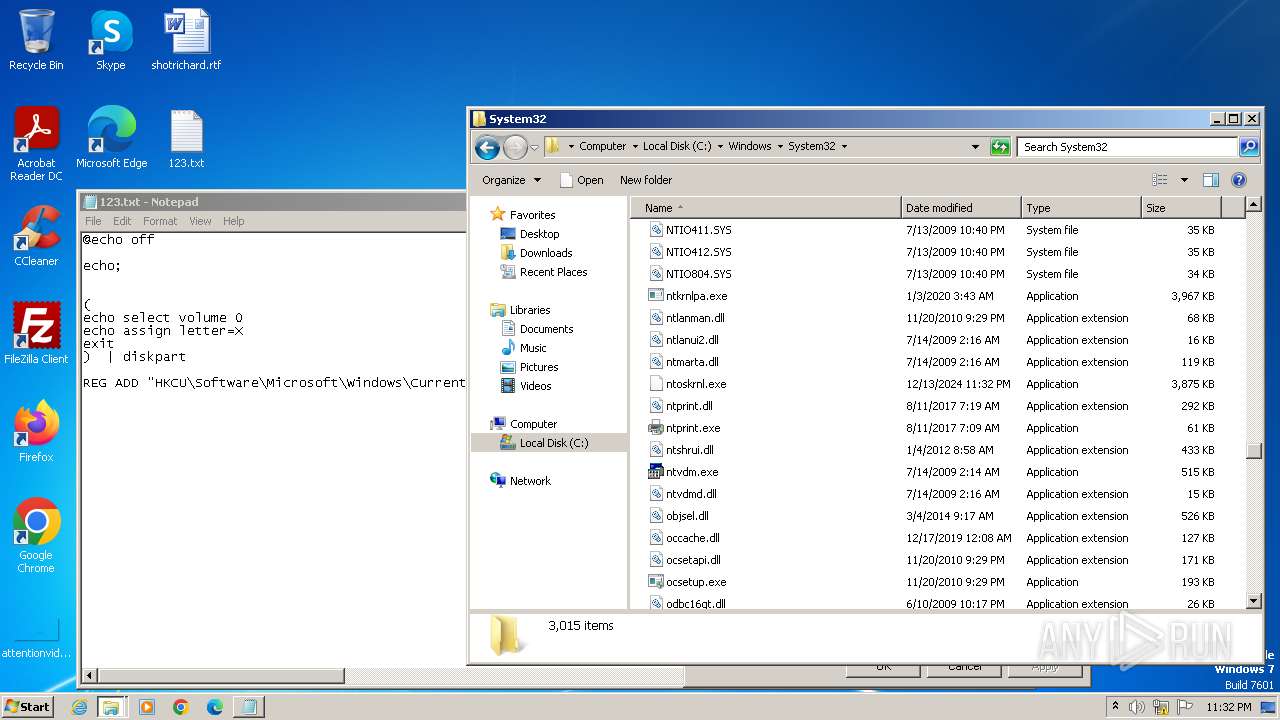Open the Start menu
Viewport: 1280px width, 720px height.
click(x=27, y=707)
